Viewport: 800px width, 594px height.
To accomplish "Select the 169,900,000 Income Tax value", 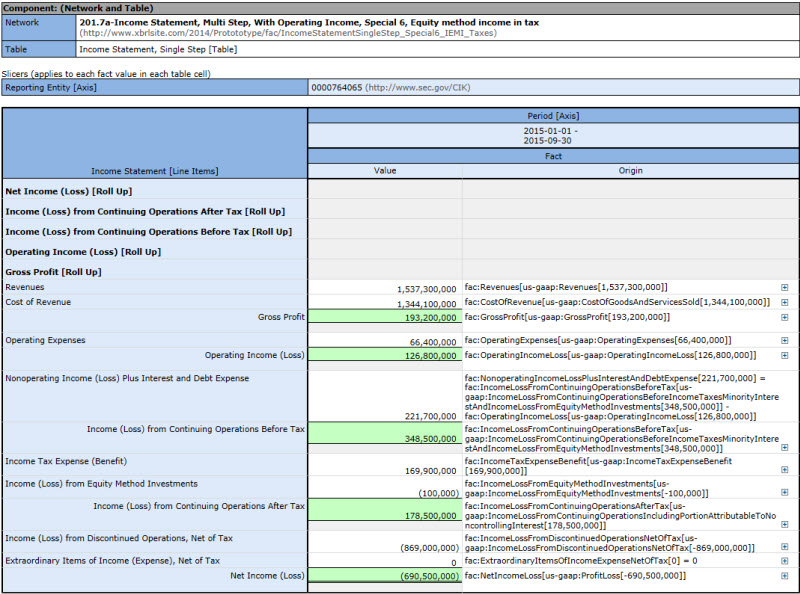I will tap(385, 465).
